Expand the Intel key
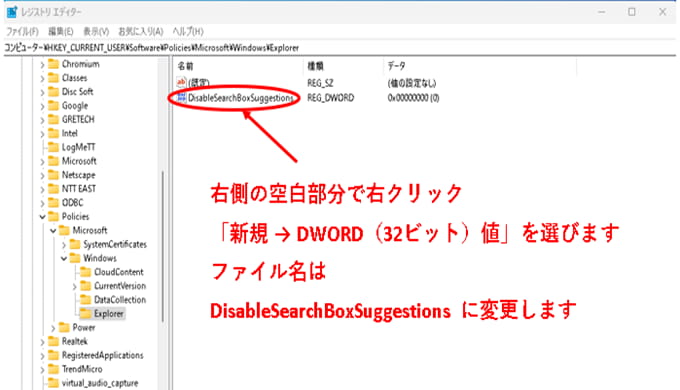This screenshot has width=680, height=390. 42,134
